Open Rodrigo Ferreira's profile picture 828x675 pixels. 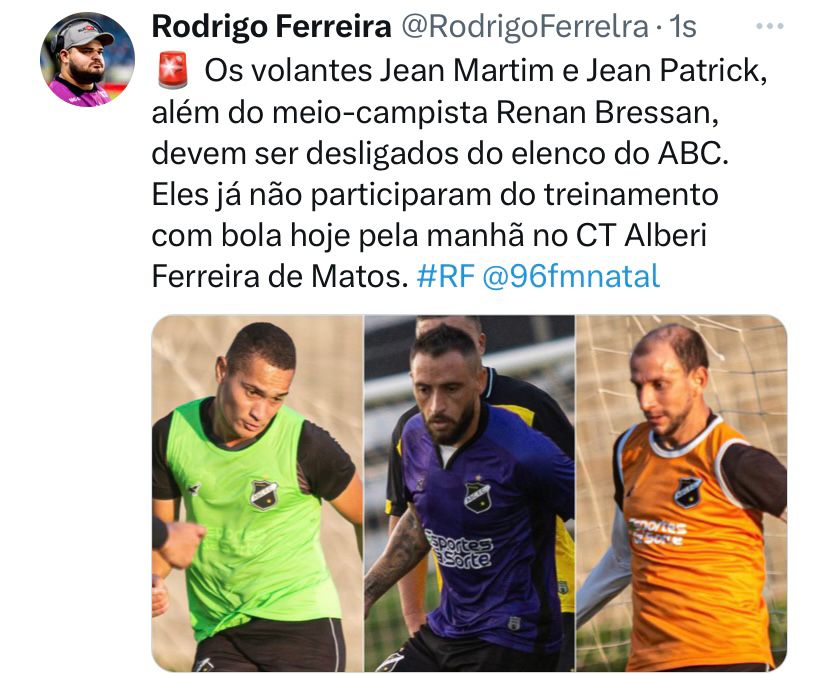pos(88,59)
